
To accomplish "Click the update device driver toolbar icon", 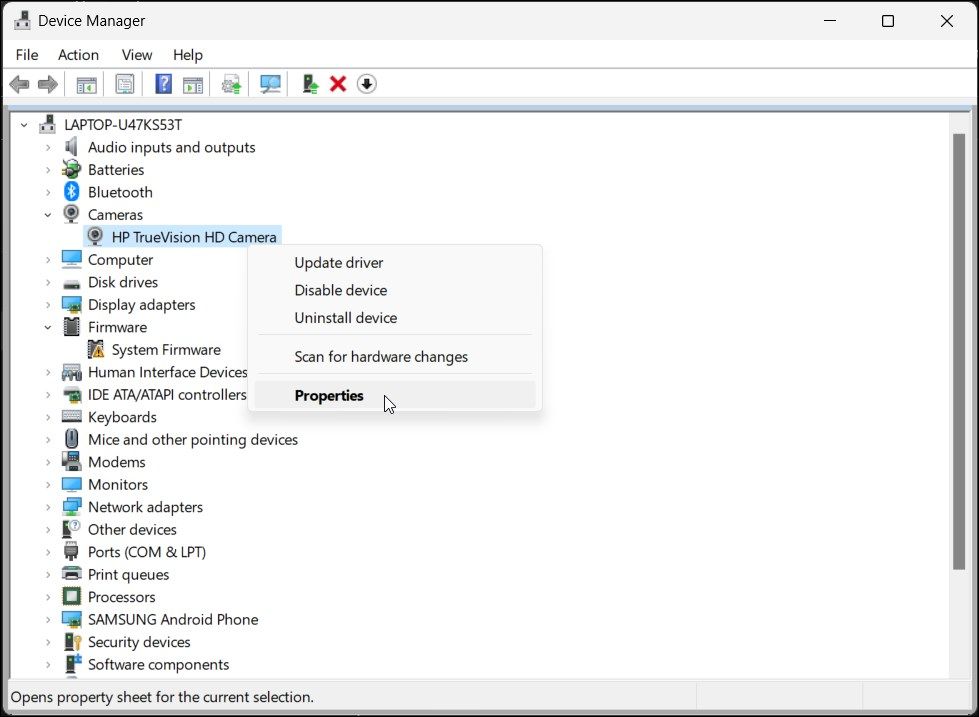I will click(x=231, y=84).
